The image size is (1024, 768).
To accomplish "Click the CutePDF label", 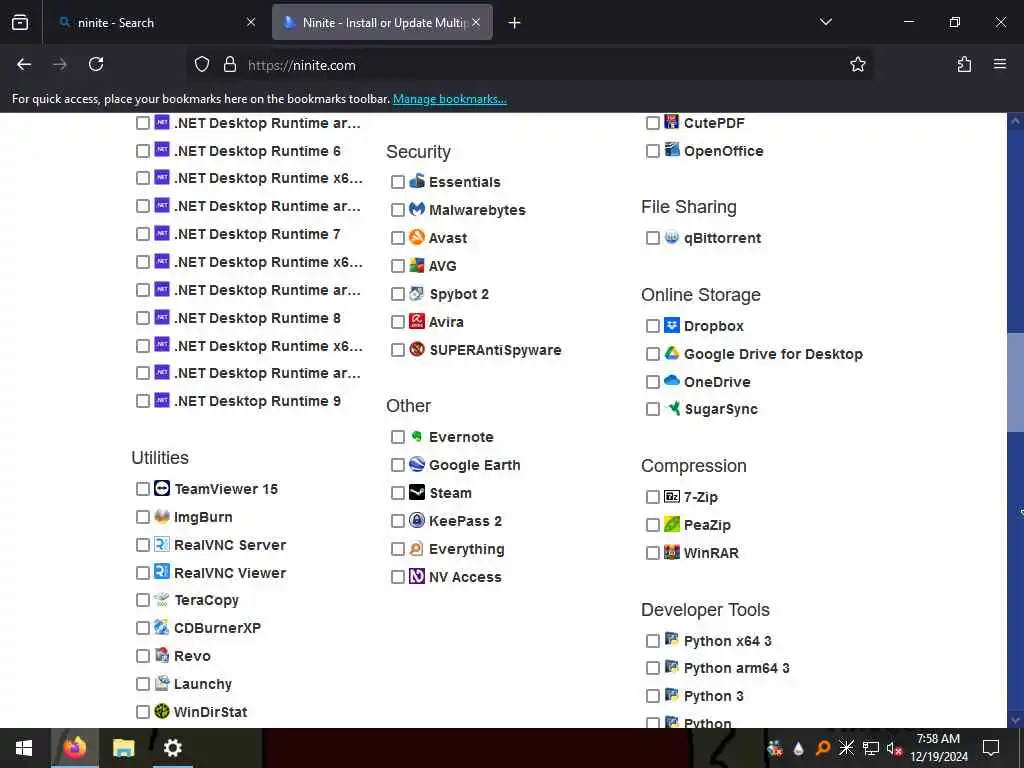I will point(714,123).
